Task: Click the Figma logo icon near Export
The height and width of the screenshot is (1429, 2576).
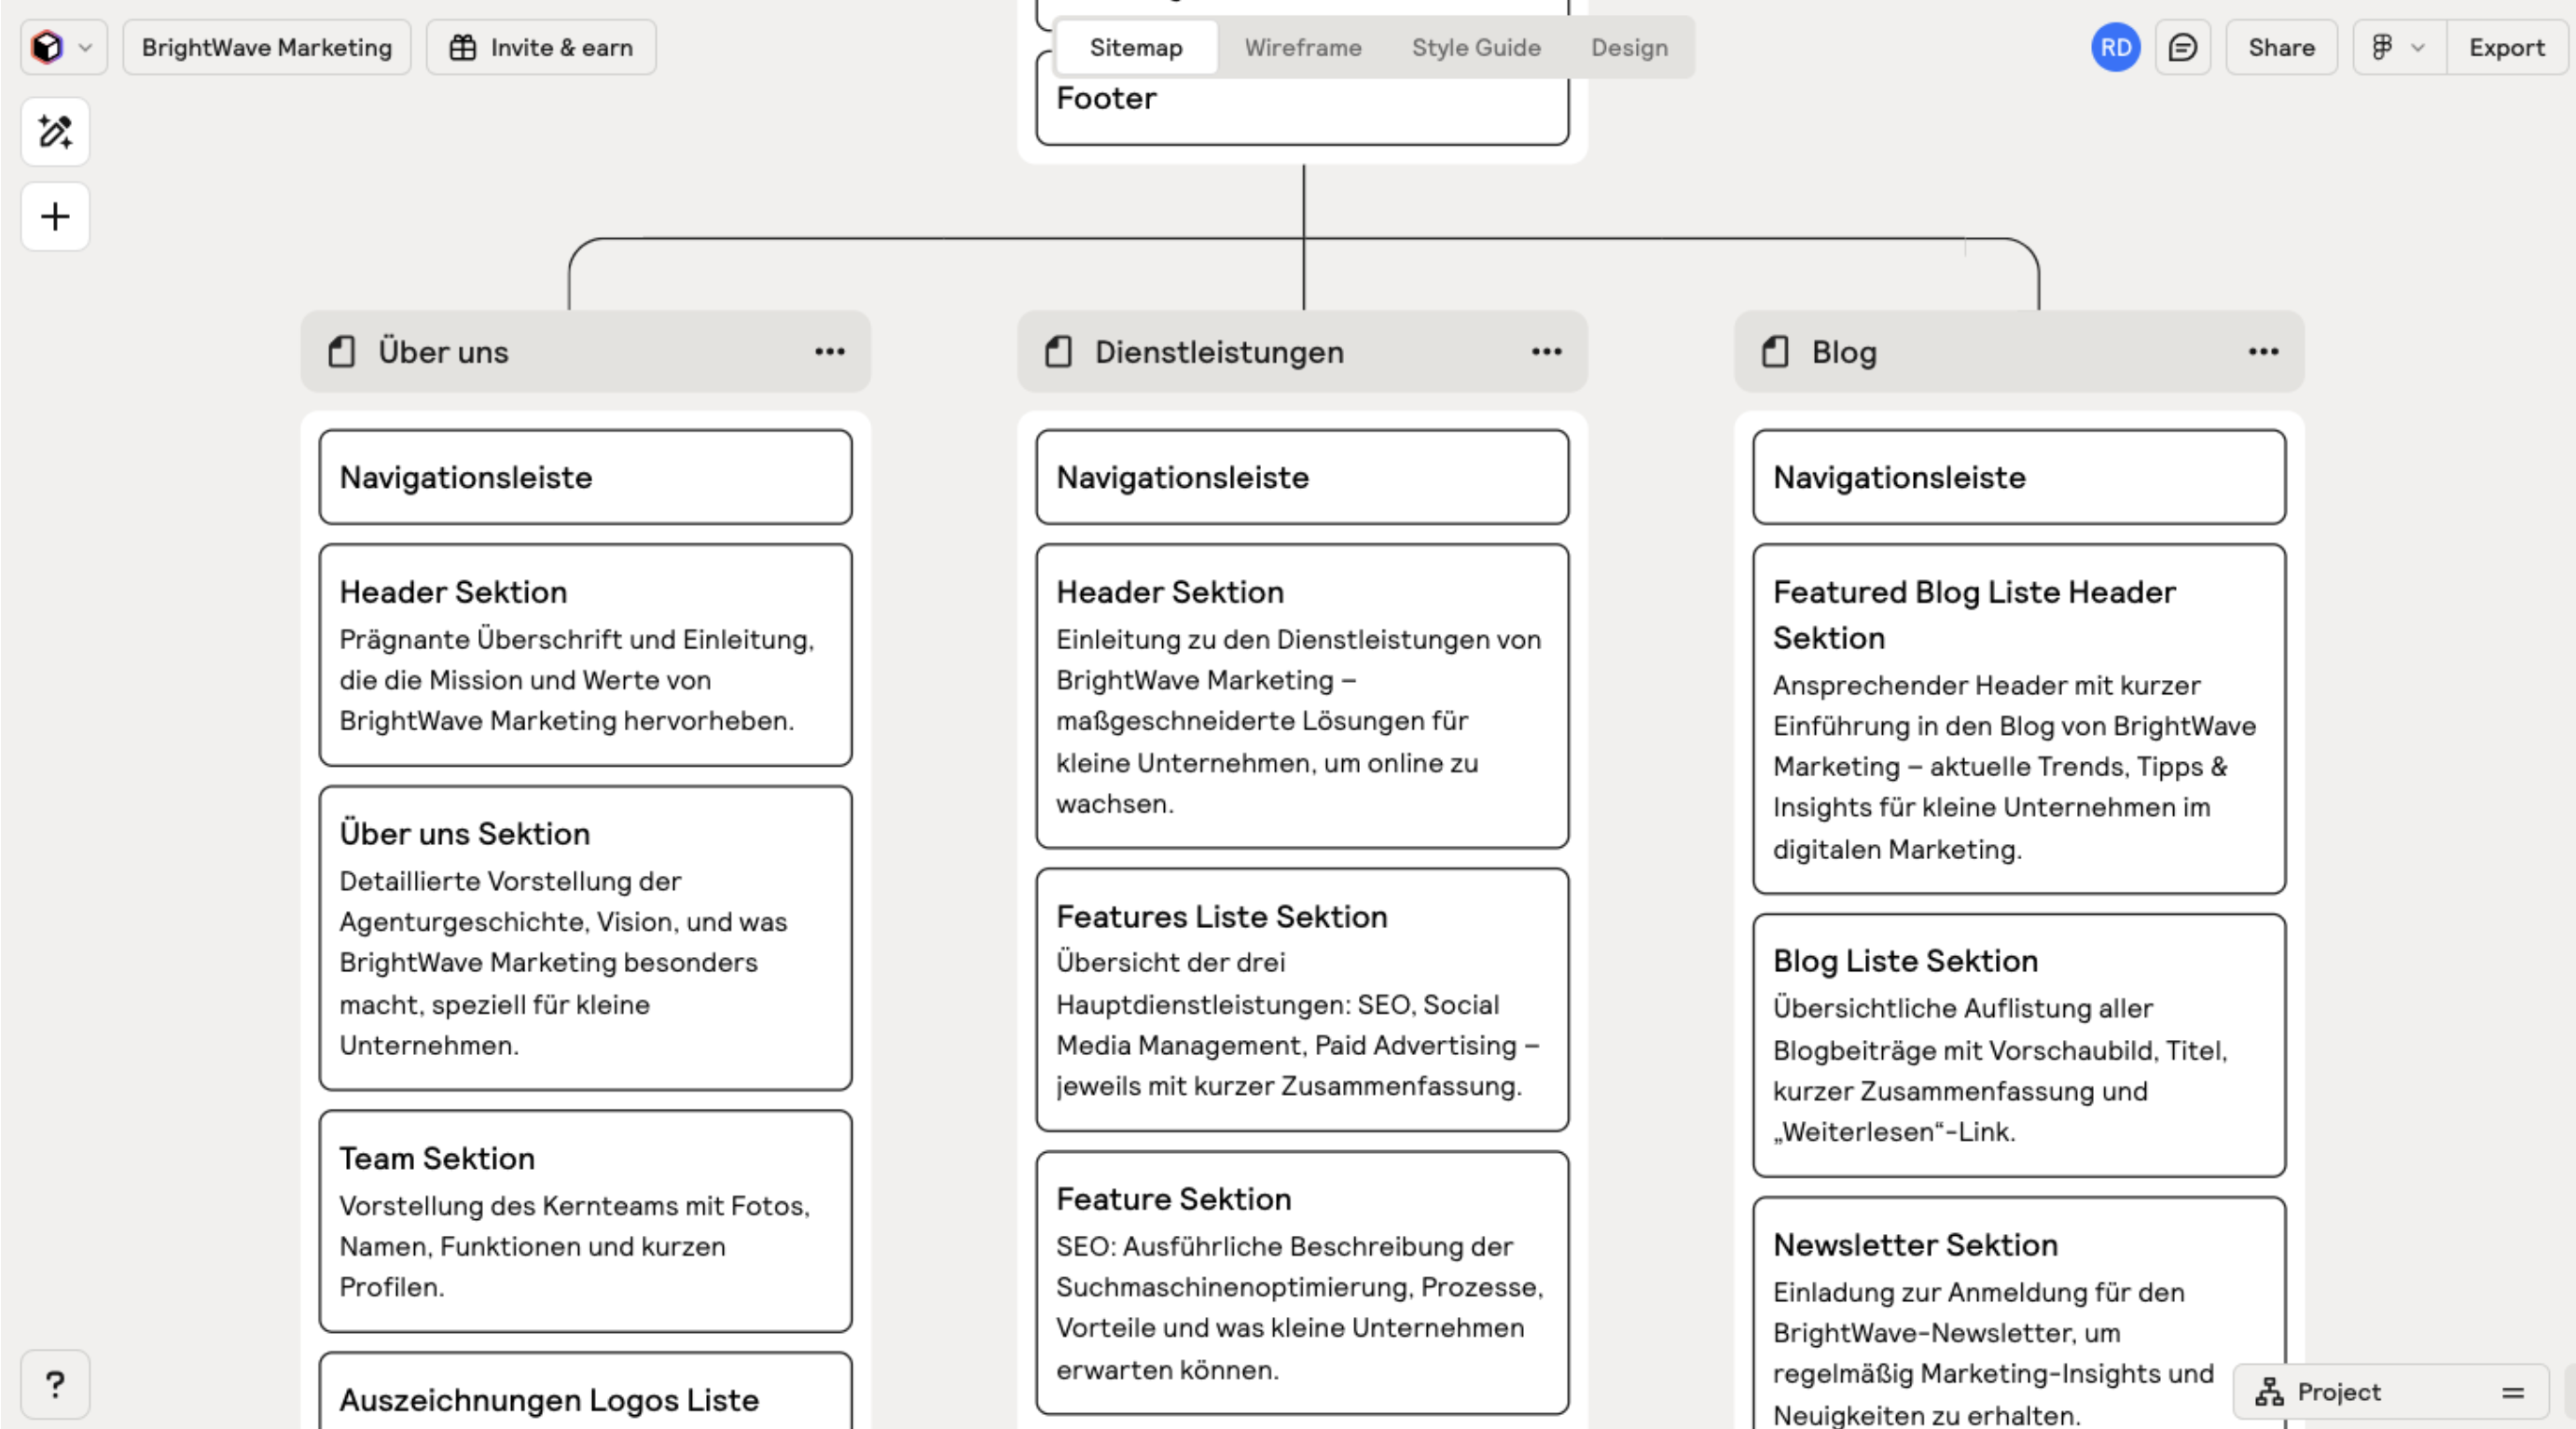Action: point(2381,47)
